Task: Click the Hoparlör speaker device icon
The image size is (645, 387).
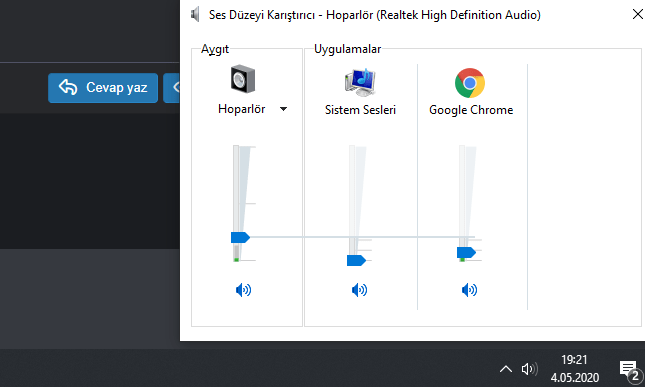Action: [243, 79]
